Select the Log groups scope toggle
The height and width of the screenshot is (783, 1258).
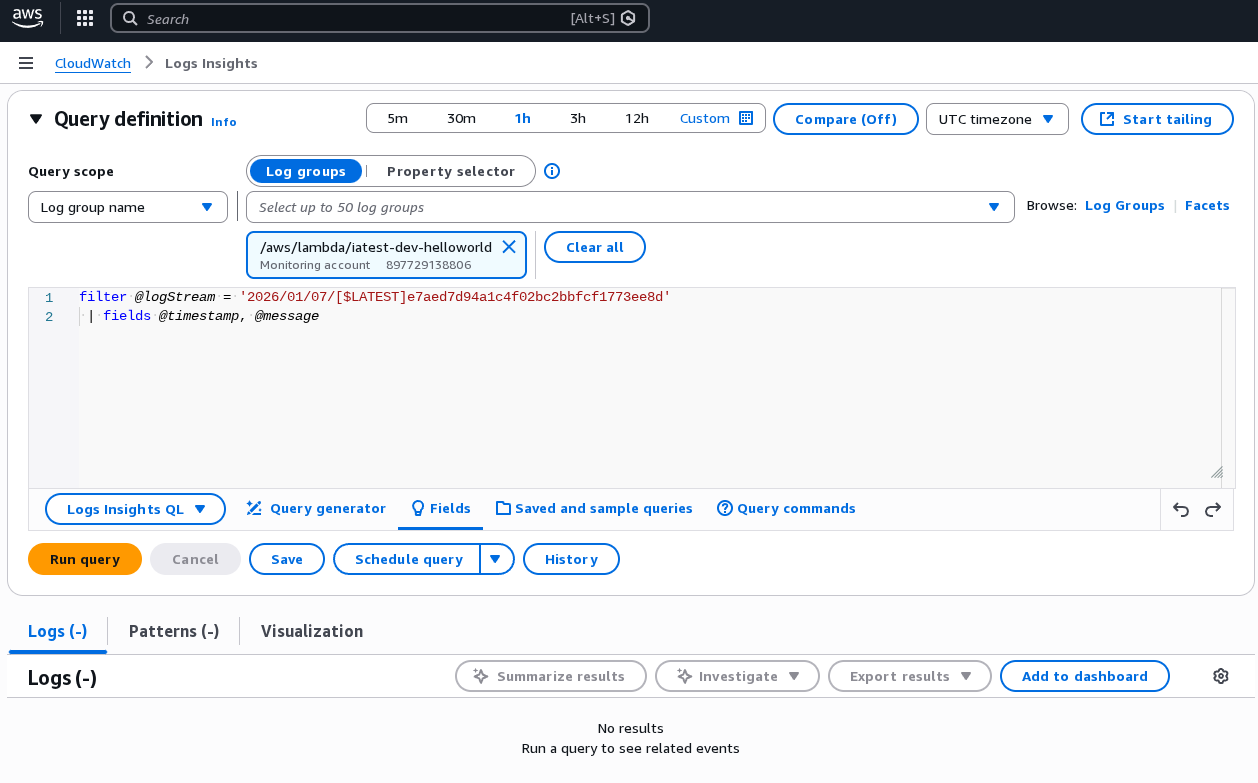(306, 171)
